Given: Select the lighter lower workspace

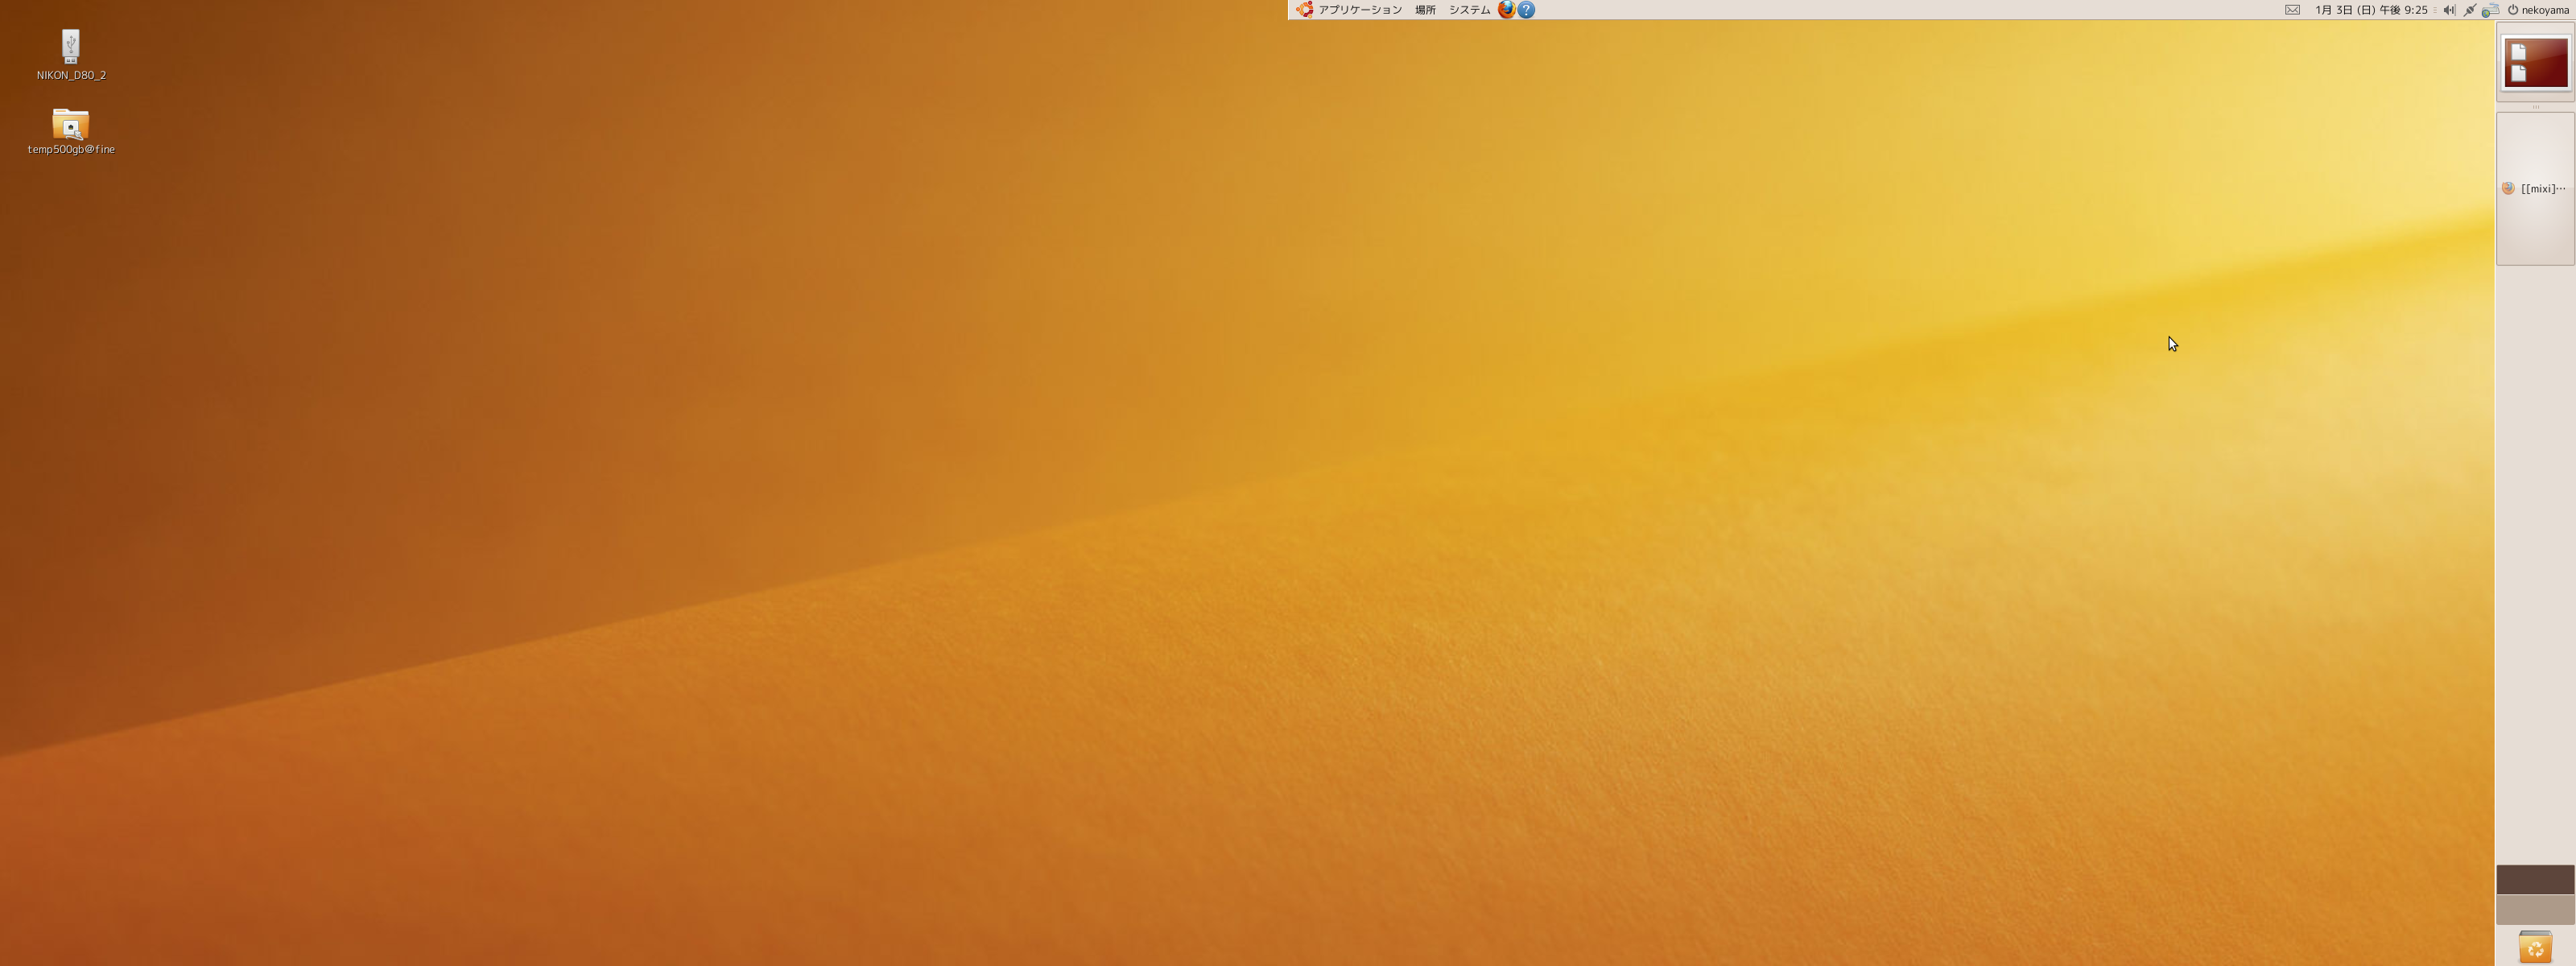Looking at the screenshot, I should pyautogui.click(x=2535, y=909).
